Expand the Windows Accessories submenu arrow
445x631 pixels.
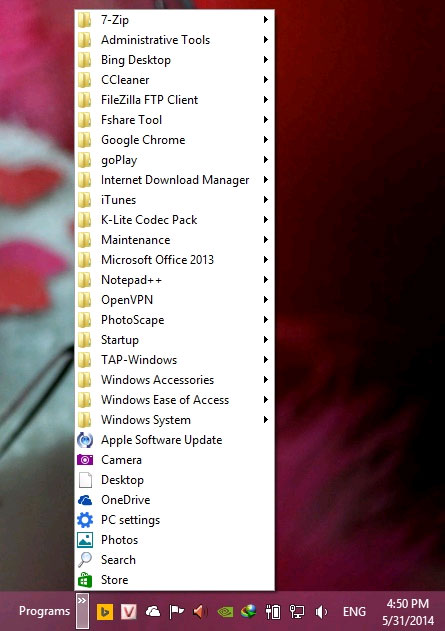tap(266, 379)
